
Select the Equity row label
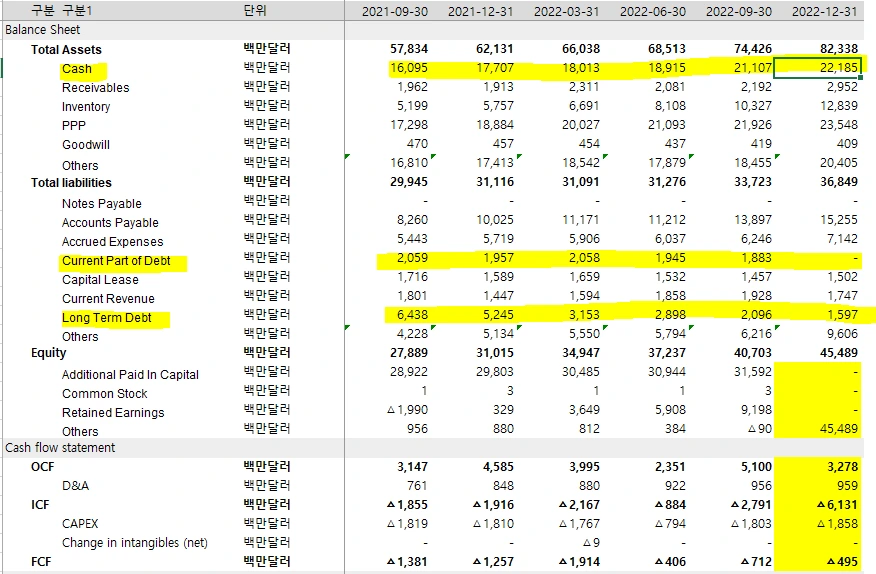(x=49, y=353)
